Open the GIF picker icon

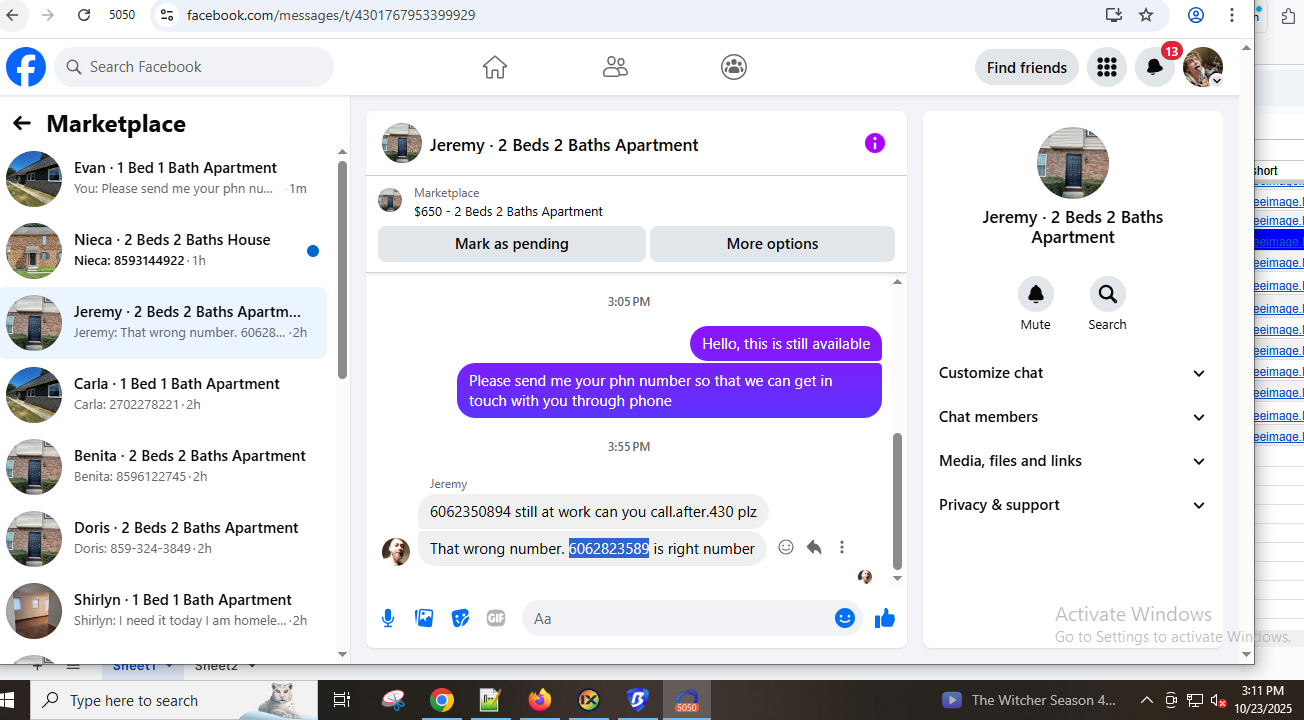pos(496,618)
